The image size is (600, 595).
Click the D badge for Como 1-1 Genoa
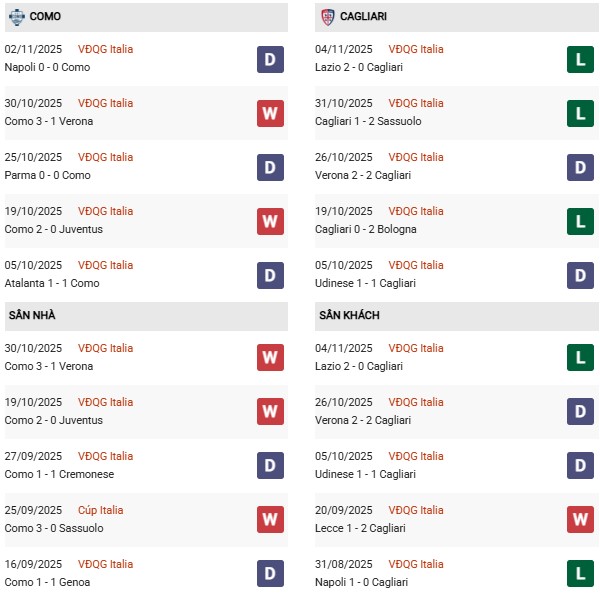click(270, 574)
